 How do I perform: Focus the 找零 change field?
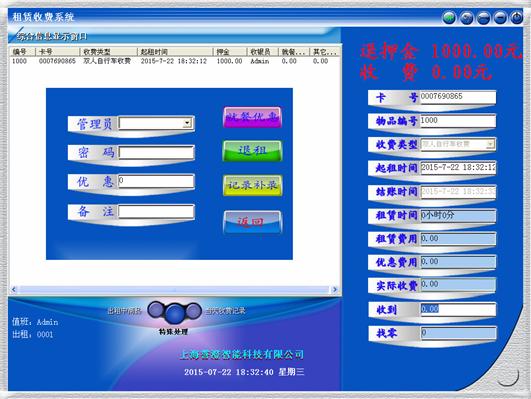458,333
